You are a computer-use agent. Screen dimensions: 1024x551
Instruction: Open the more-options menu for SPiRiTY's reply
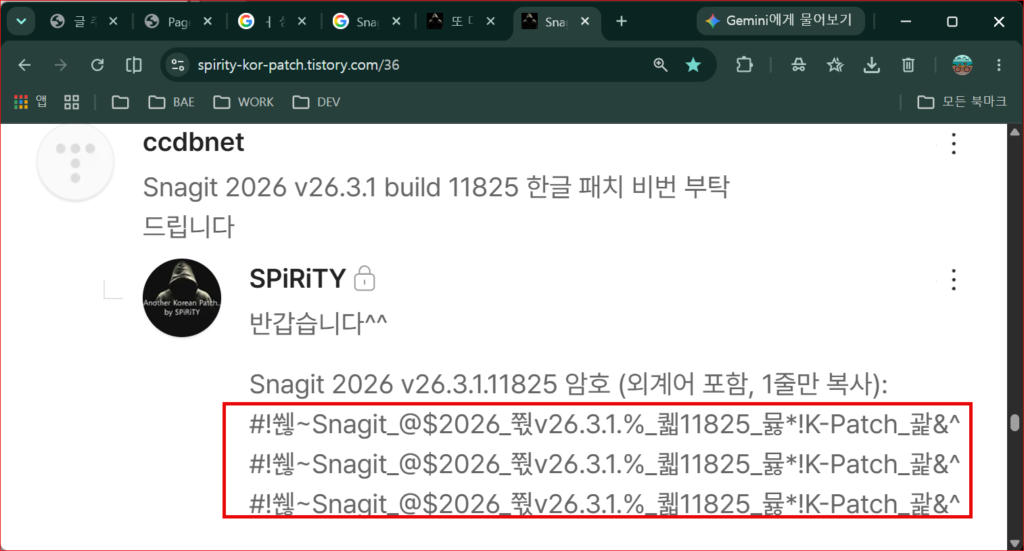click(x=953, y=280)
